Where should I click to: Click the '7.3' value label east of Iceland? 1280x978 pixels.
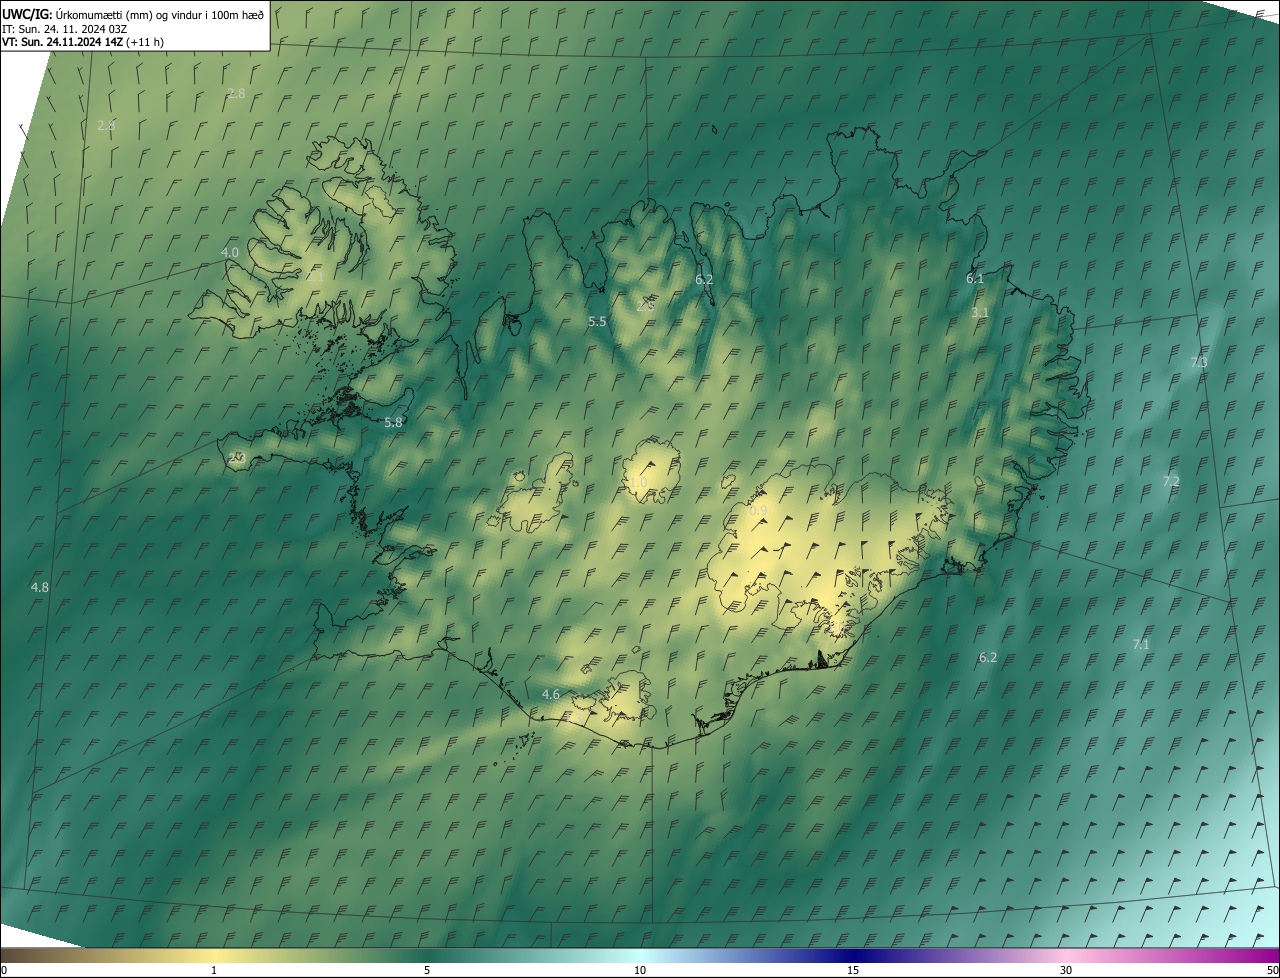[1199, 362]
